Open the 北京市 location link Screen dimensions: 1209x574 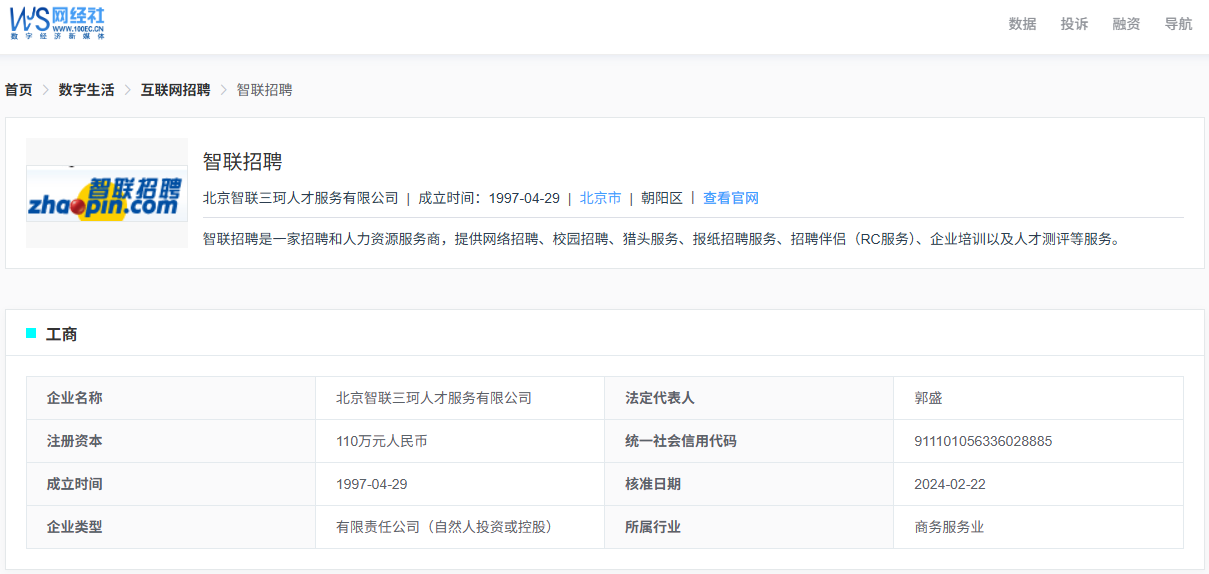(600, 198)
